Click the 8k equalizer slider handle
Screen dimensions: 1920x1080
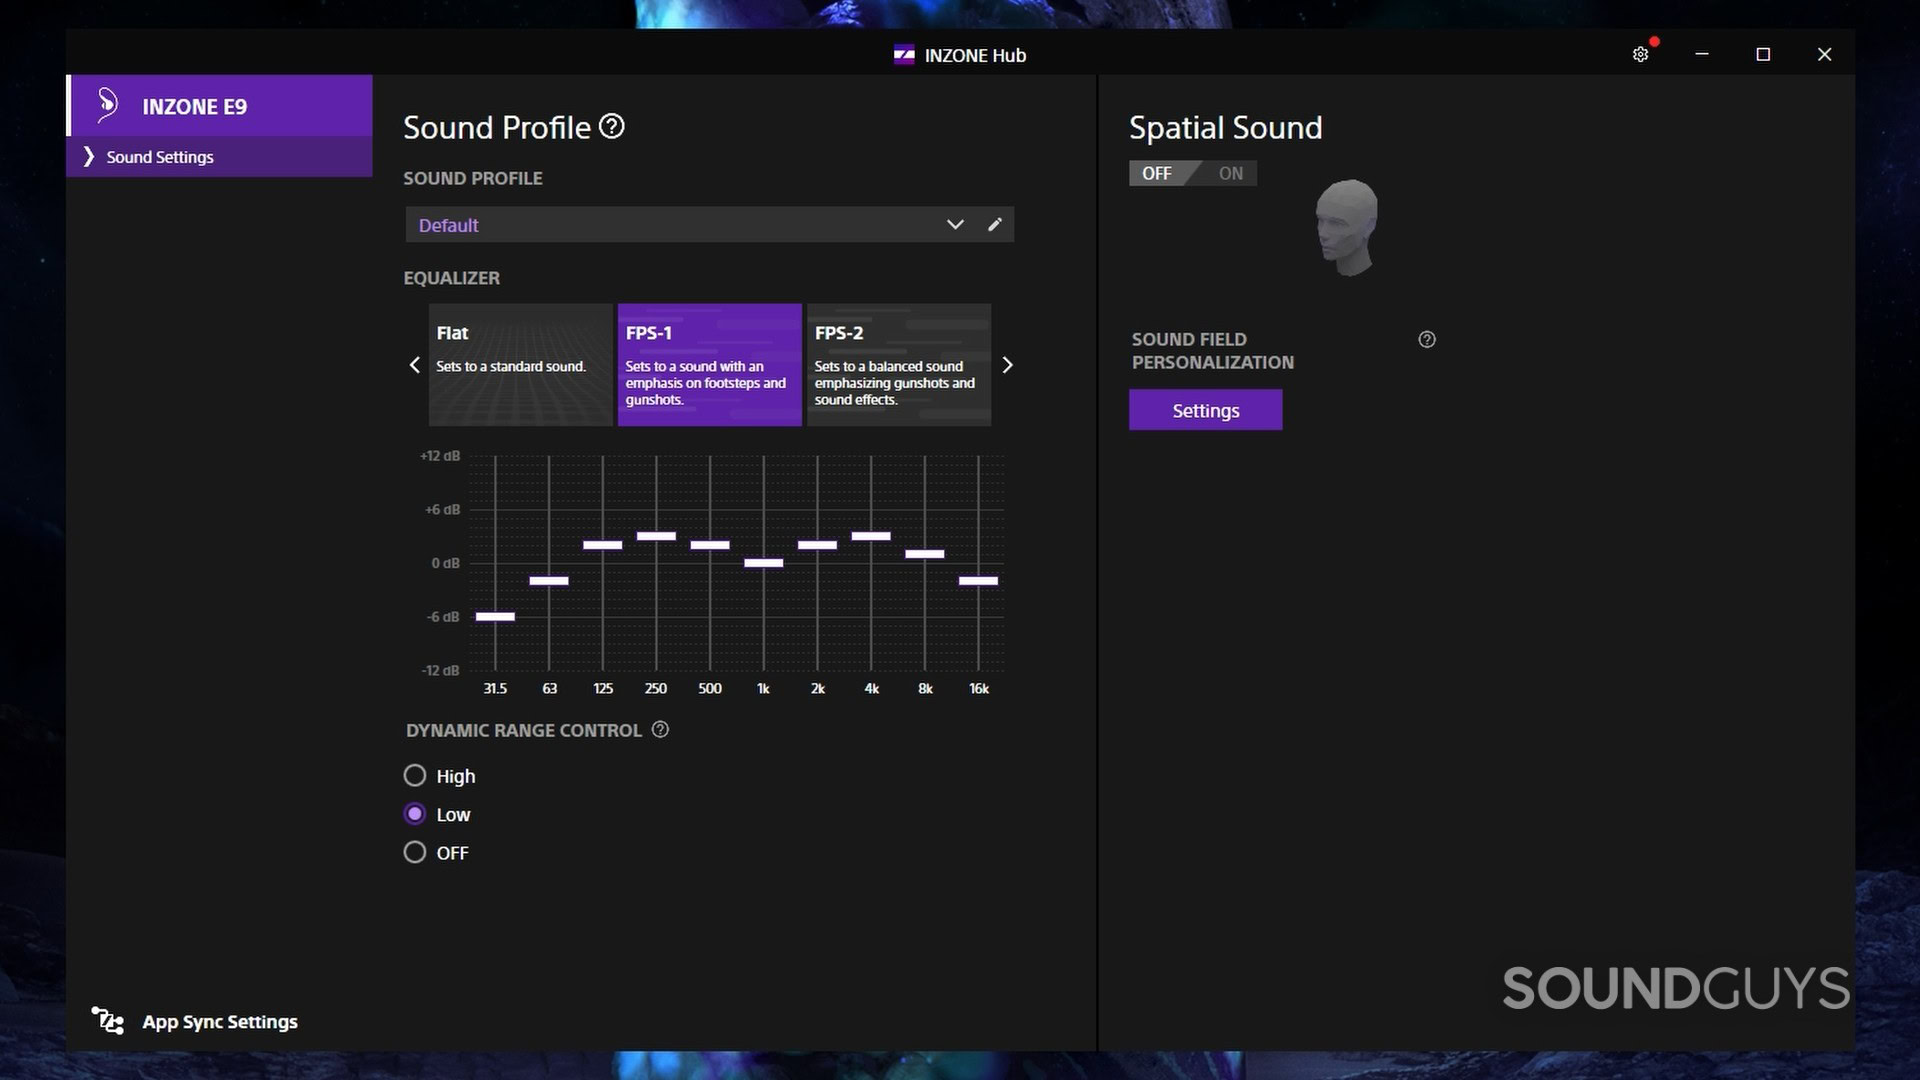click(925, 554)
